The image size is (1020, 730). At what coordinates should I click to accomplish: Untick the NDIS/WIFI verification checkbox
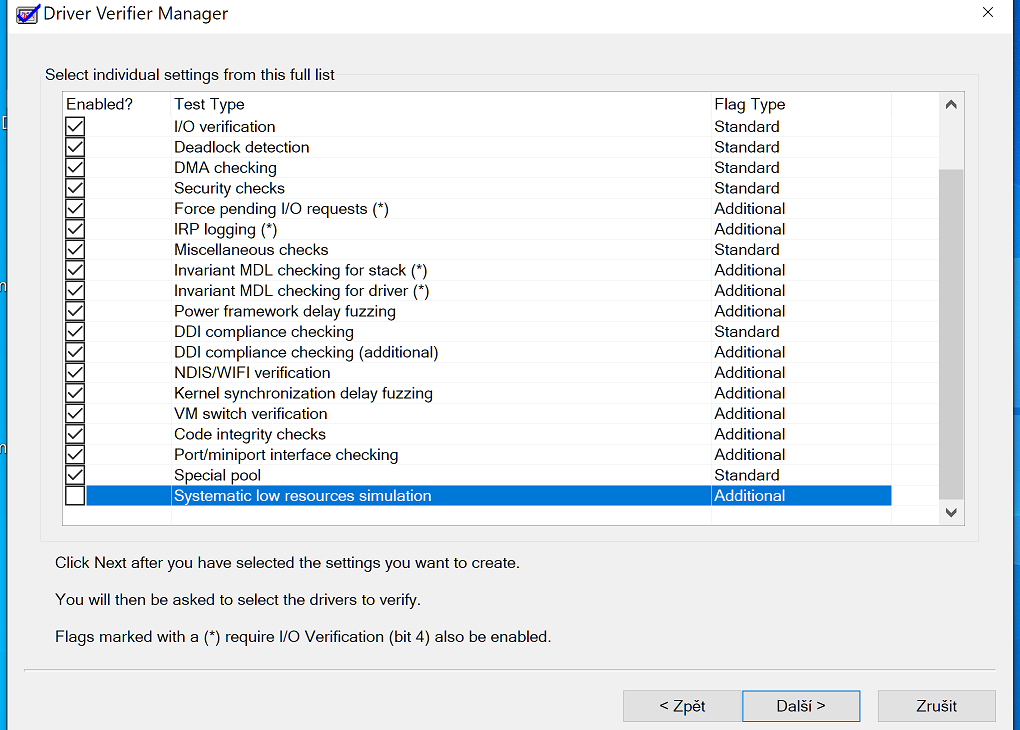[75, 373]
